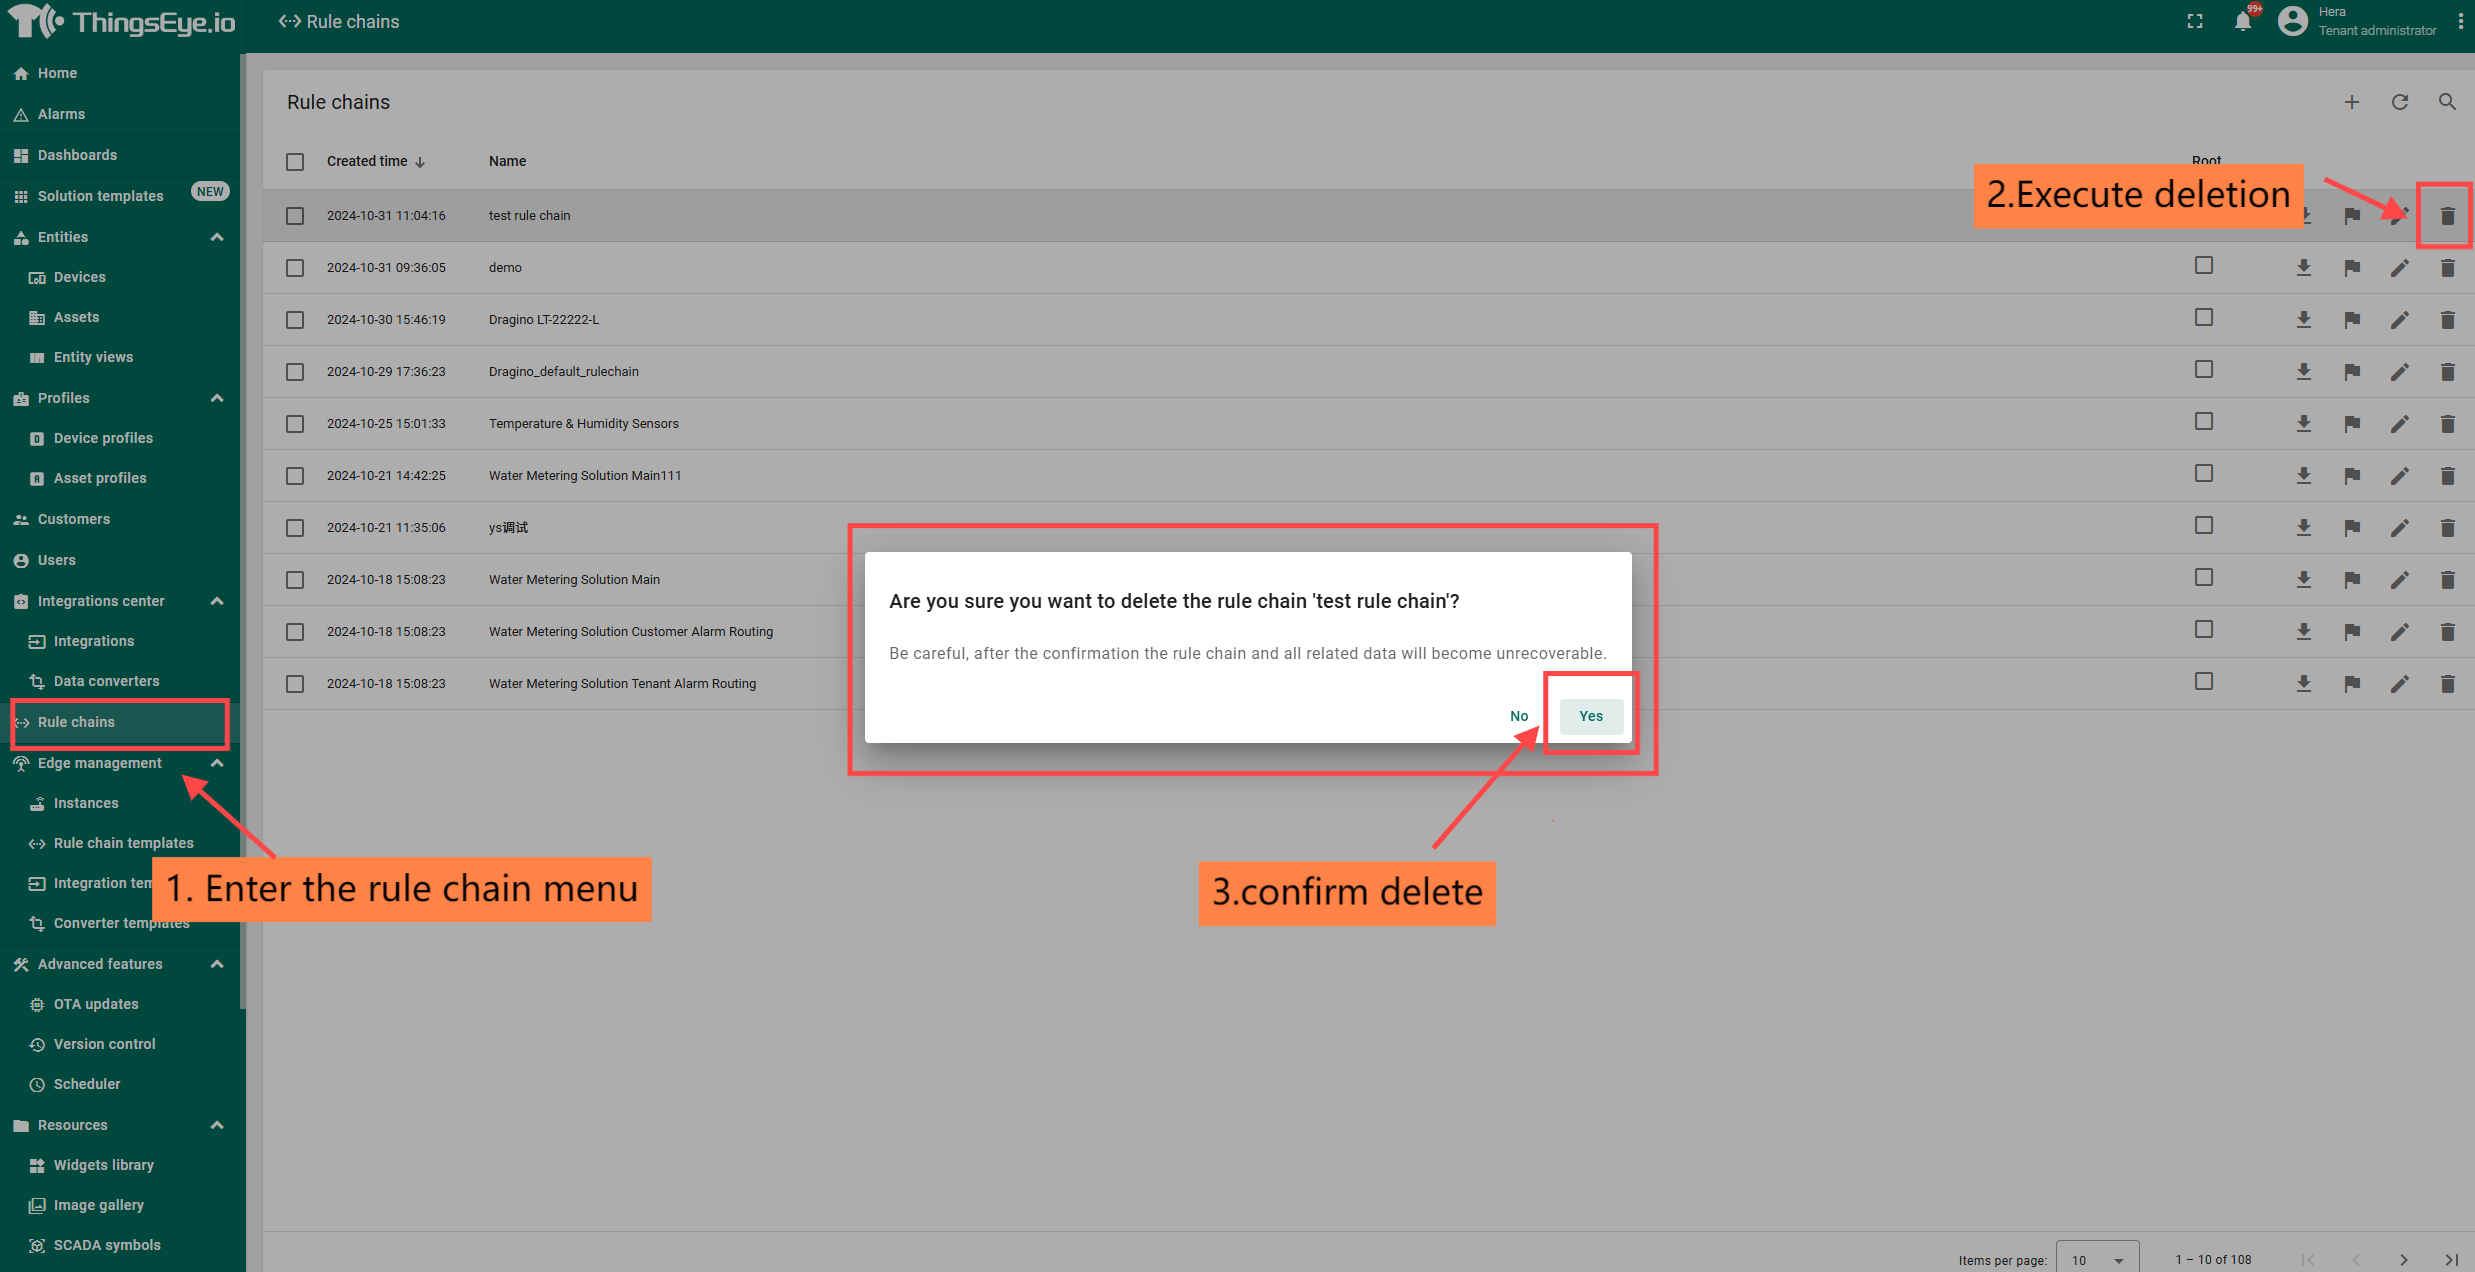Tick checkbox for 'Temperature & Humidity Sensors'
The image size is (2475, 1272).
(295, 424)
